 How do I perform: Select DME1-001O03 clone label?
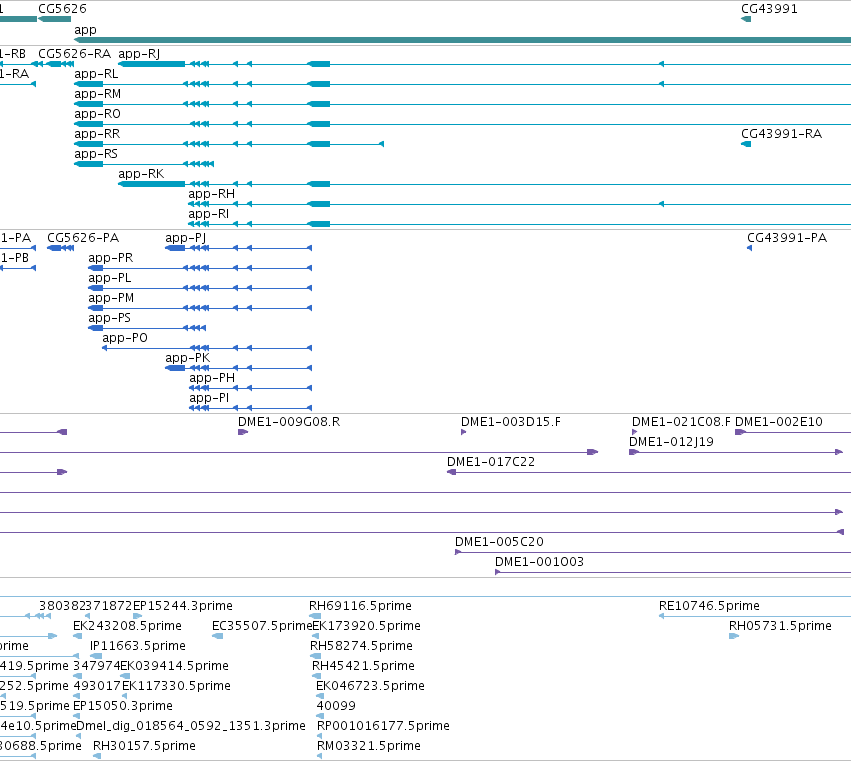539,562
